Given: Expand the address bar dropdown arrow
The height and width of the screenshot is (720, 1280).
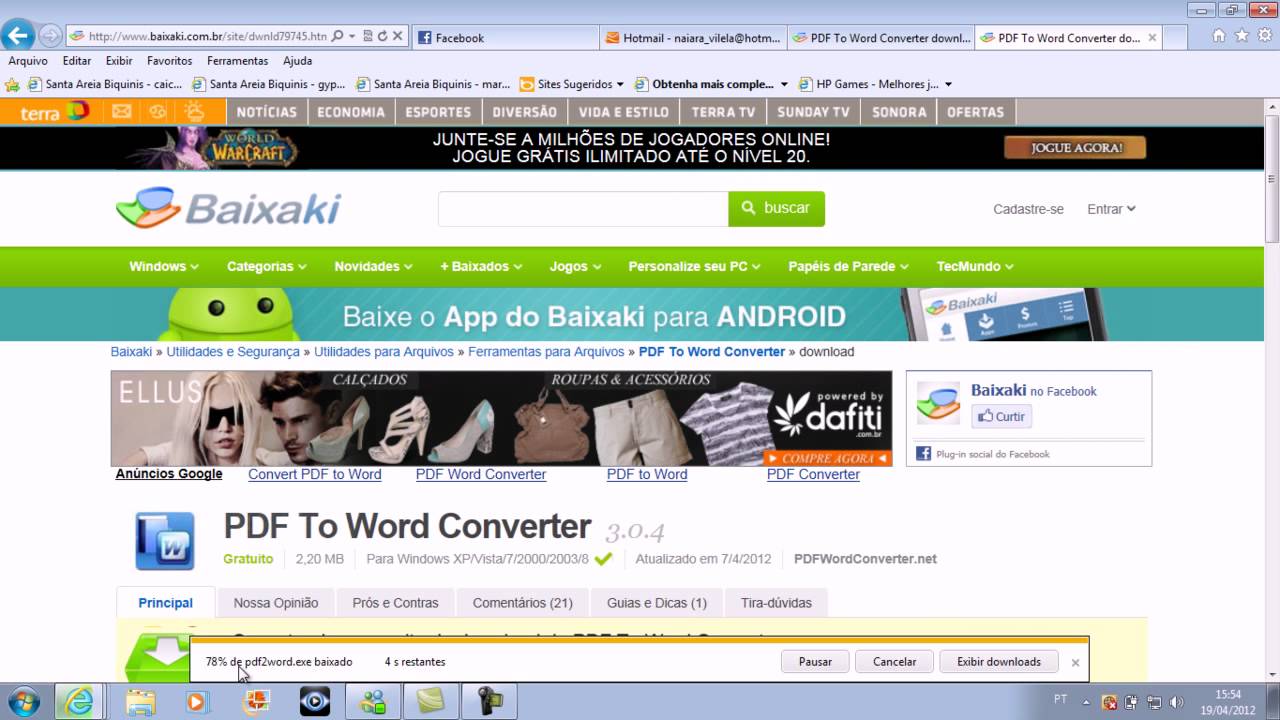Looking at the screenshot, I should (353, 36).
